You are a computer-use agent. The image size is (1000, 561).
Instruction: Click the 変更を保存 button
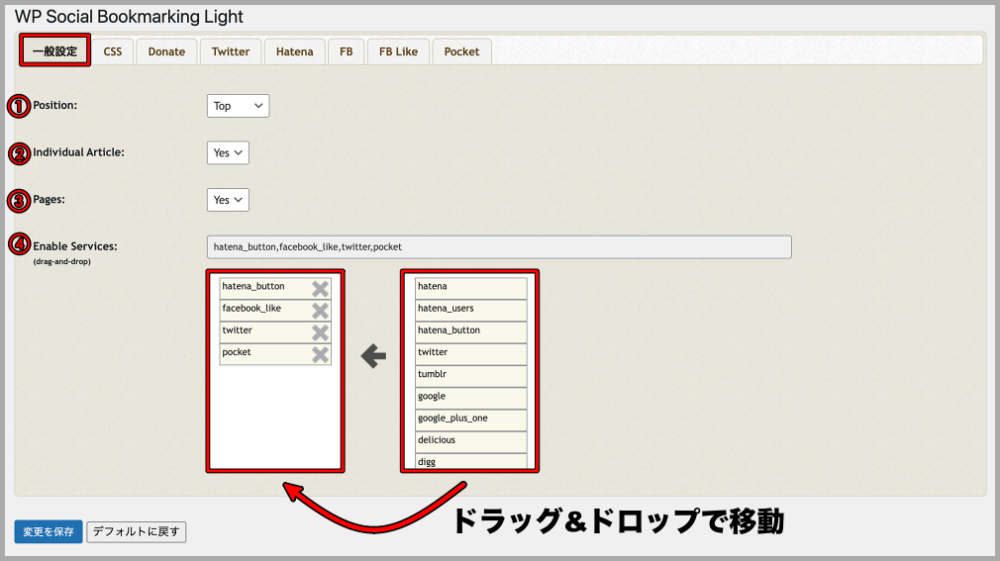[x=48, y=532]
